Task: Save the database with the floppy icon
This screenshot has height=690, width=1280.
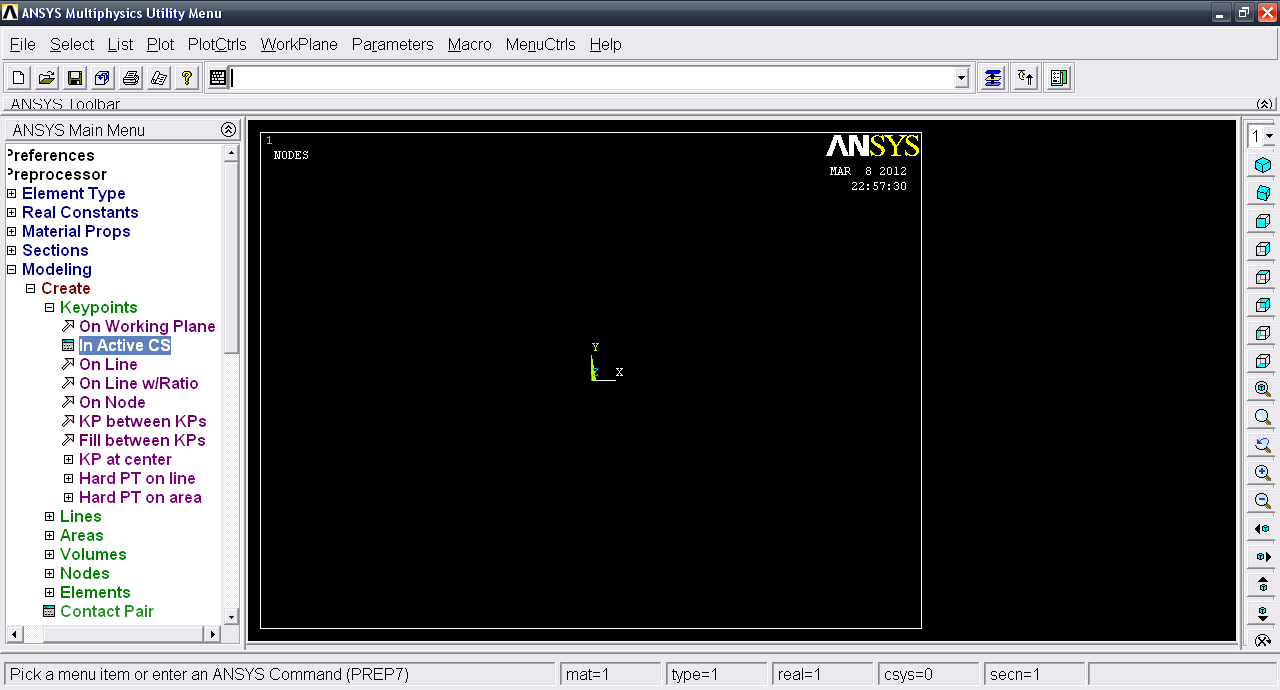Action: [74, 78]
